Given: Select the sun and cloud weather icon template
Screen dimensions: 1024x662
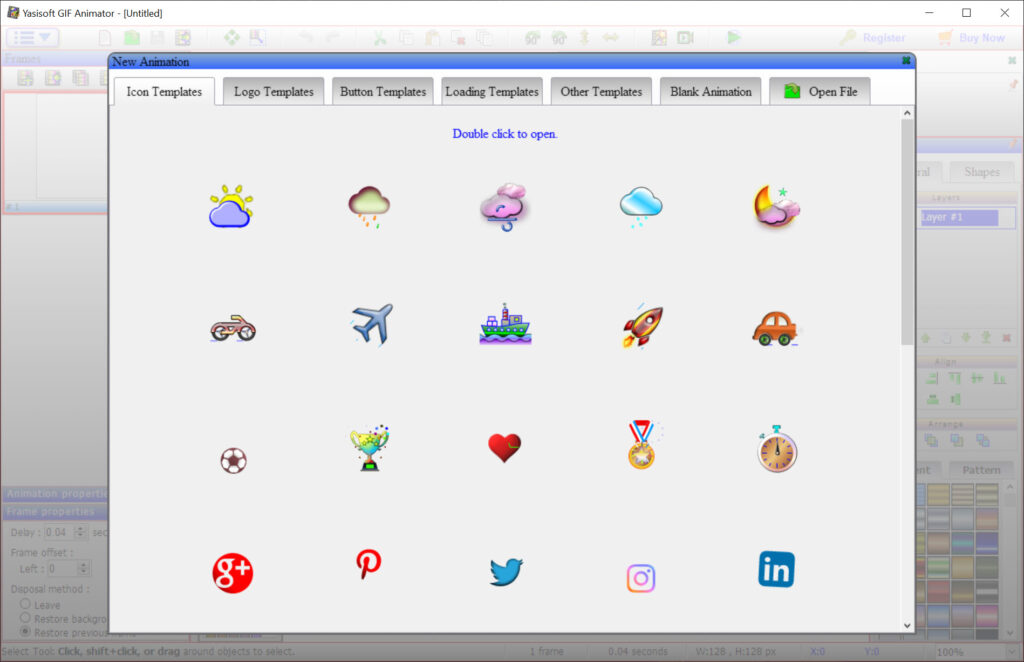Looking at the screenshot, I should (231, 206).
